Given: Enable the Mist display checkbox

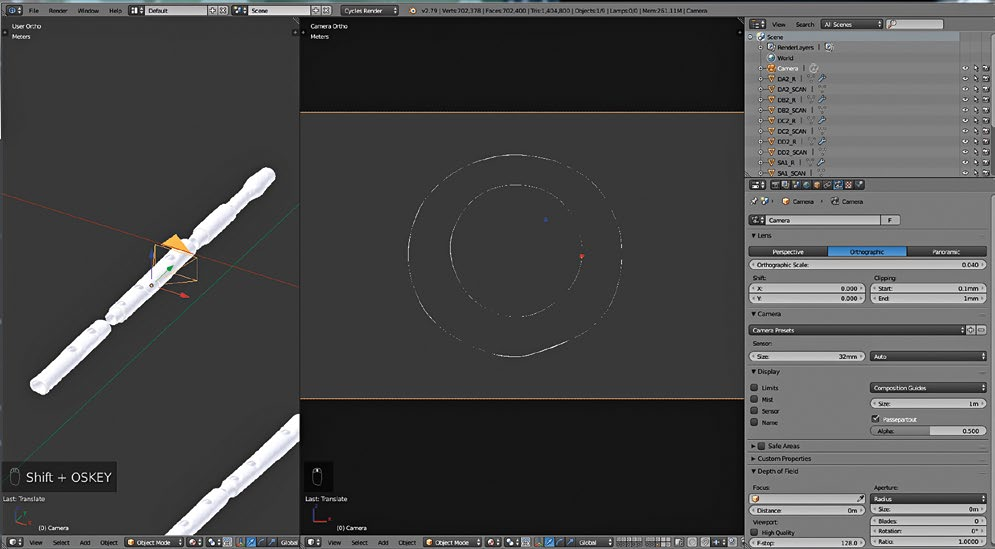Looking at the screenshot, I should (754, 399).
